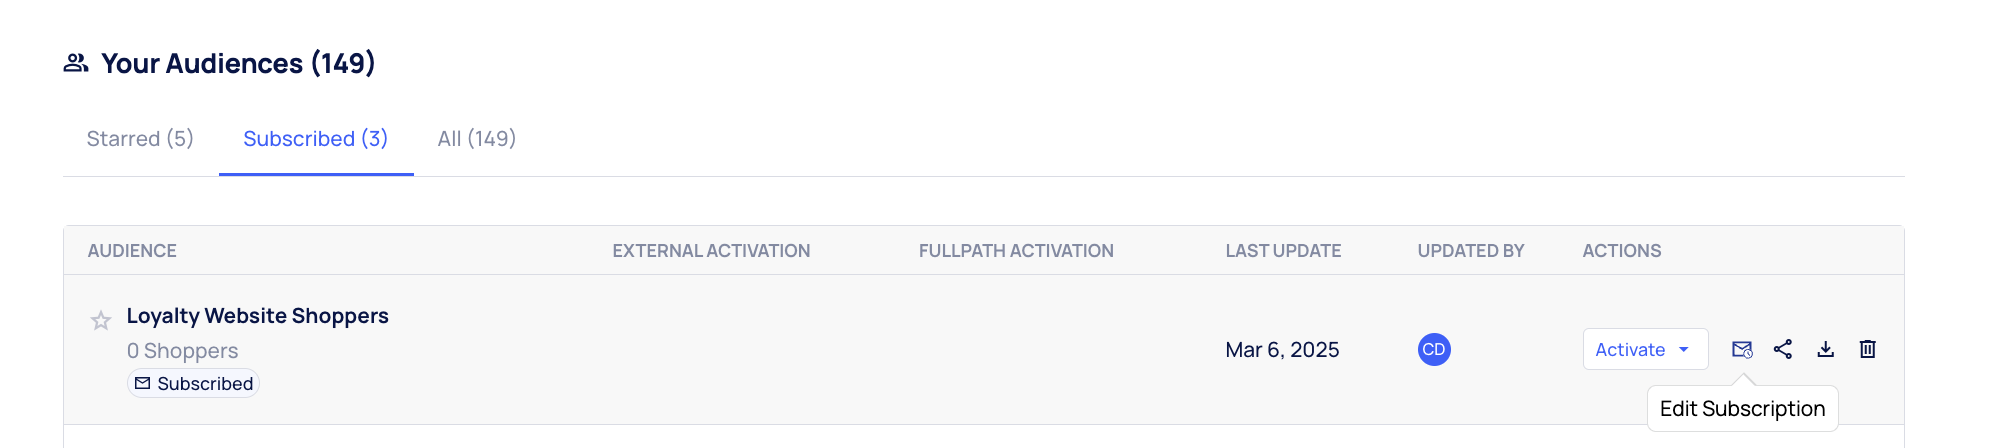Image resolution: width=1994 pixels, height=448 pixels.
Task: Click the Fullpath Activation column header
Action: pyautogui.click(x=1016, y=251)
